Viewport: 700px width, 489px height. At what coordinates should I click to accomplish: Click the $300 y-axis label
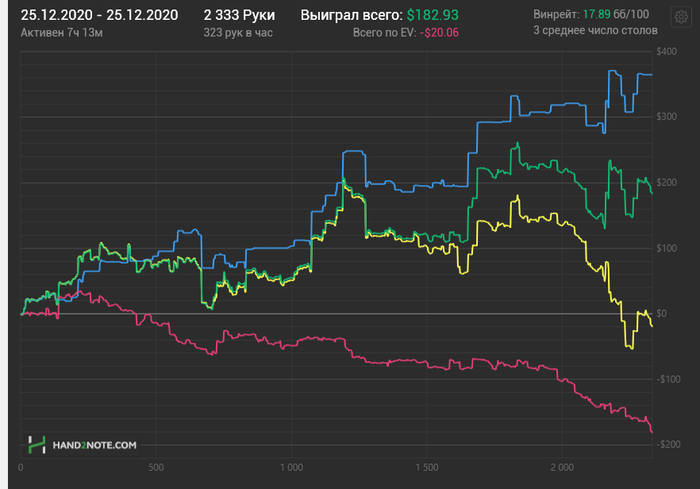point(667,117)
